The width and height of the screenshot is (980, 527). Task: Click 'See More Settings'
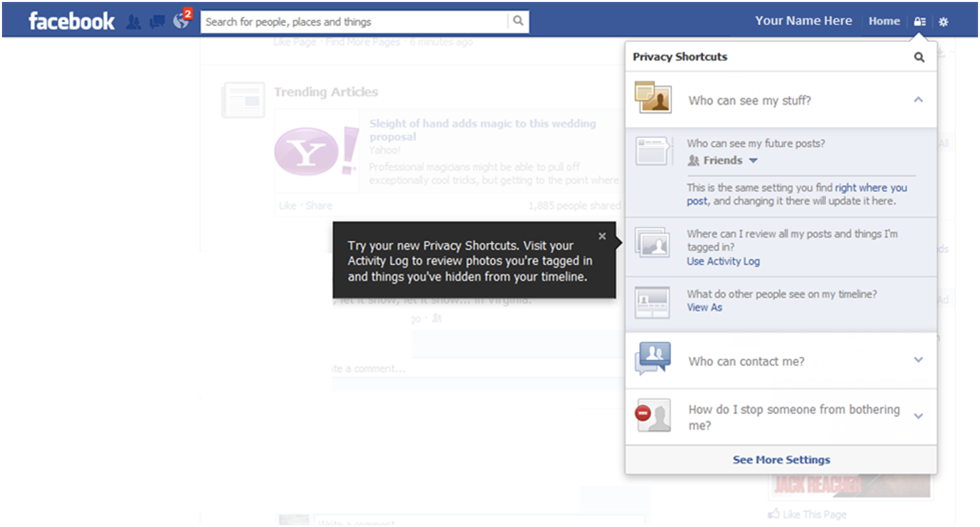click(781, 459)
